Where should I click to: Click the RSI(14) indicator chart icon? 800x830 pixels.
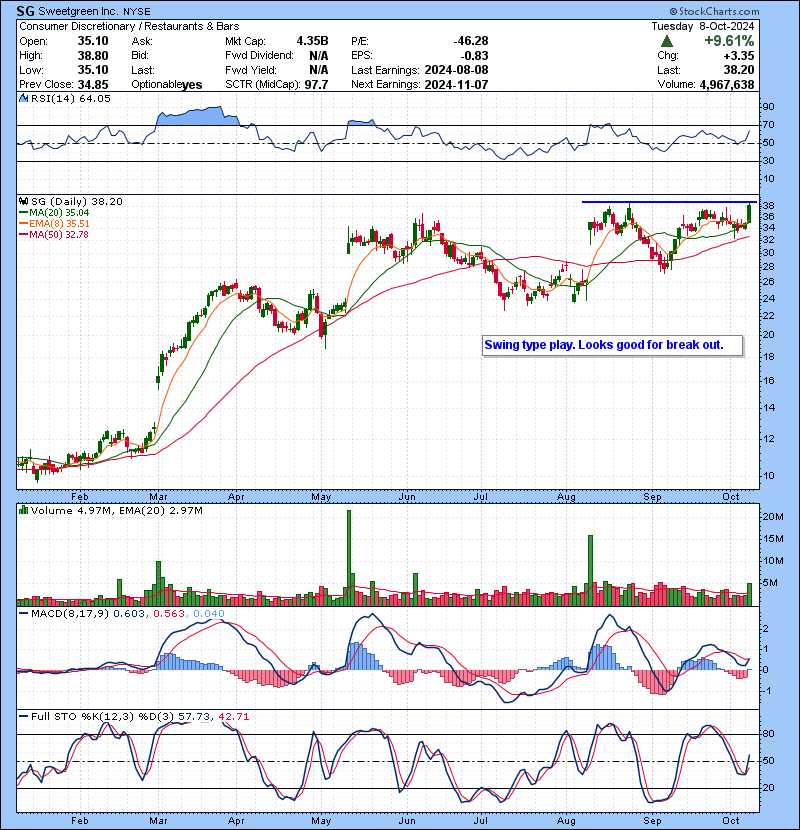coord(24,98)
